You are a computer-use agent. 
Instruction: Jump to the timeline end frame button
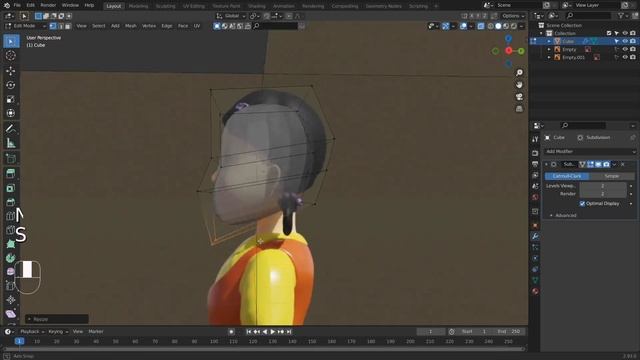pyautogui.click(x=289, y=332)
